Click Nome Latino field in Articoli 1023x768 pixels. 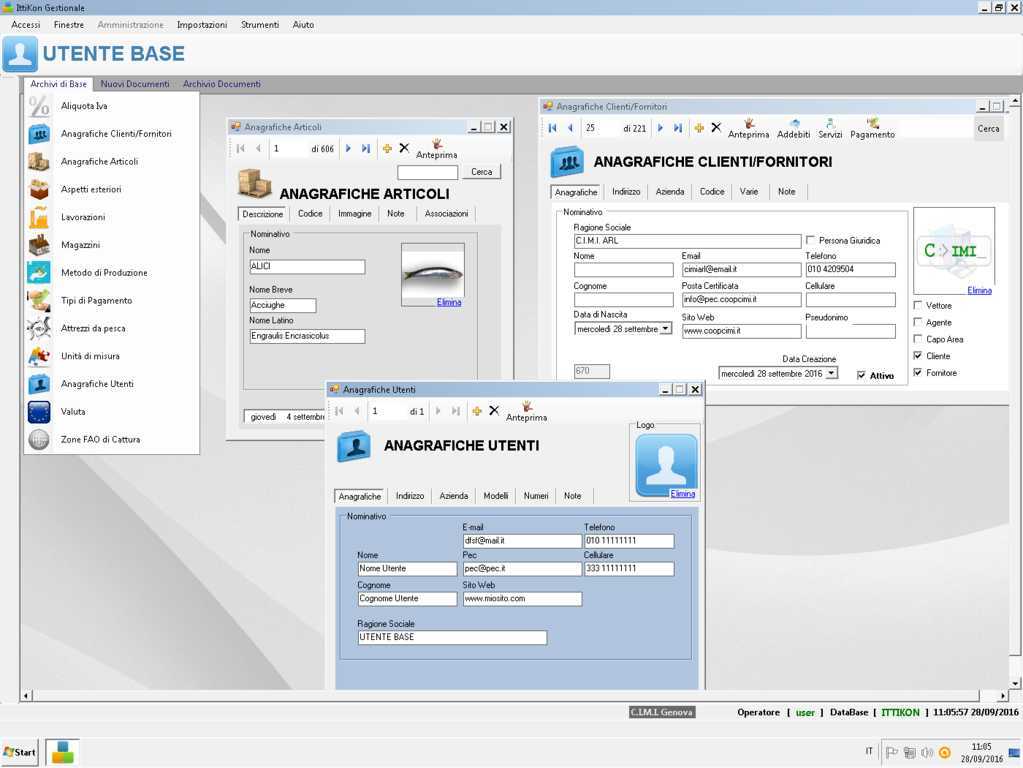(307, 336)
